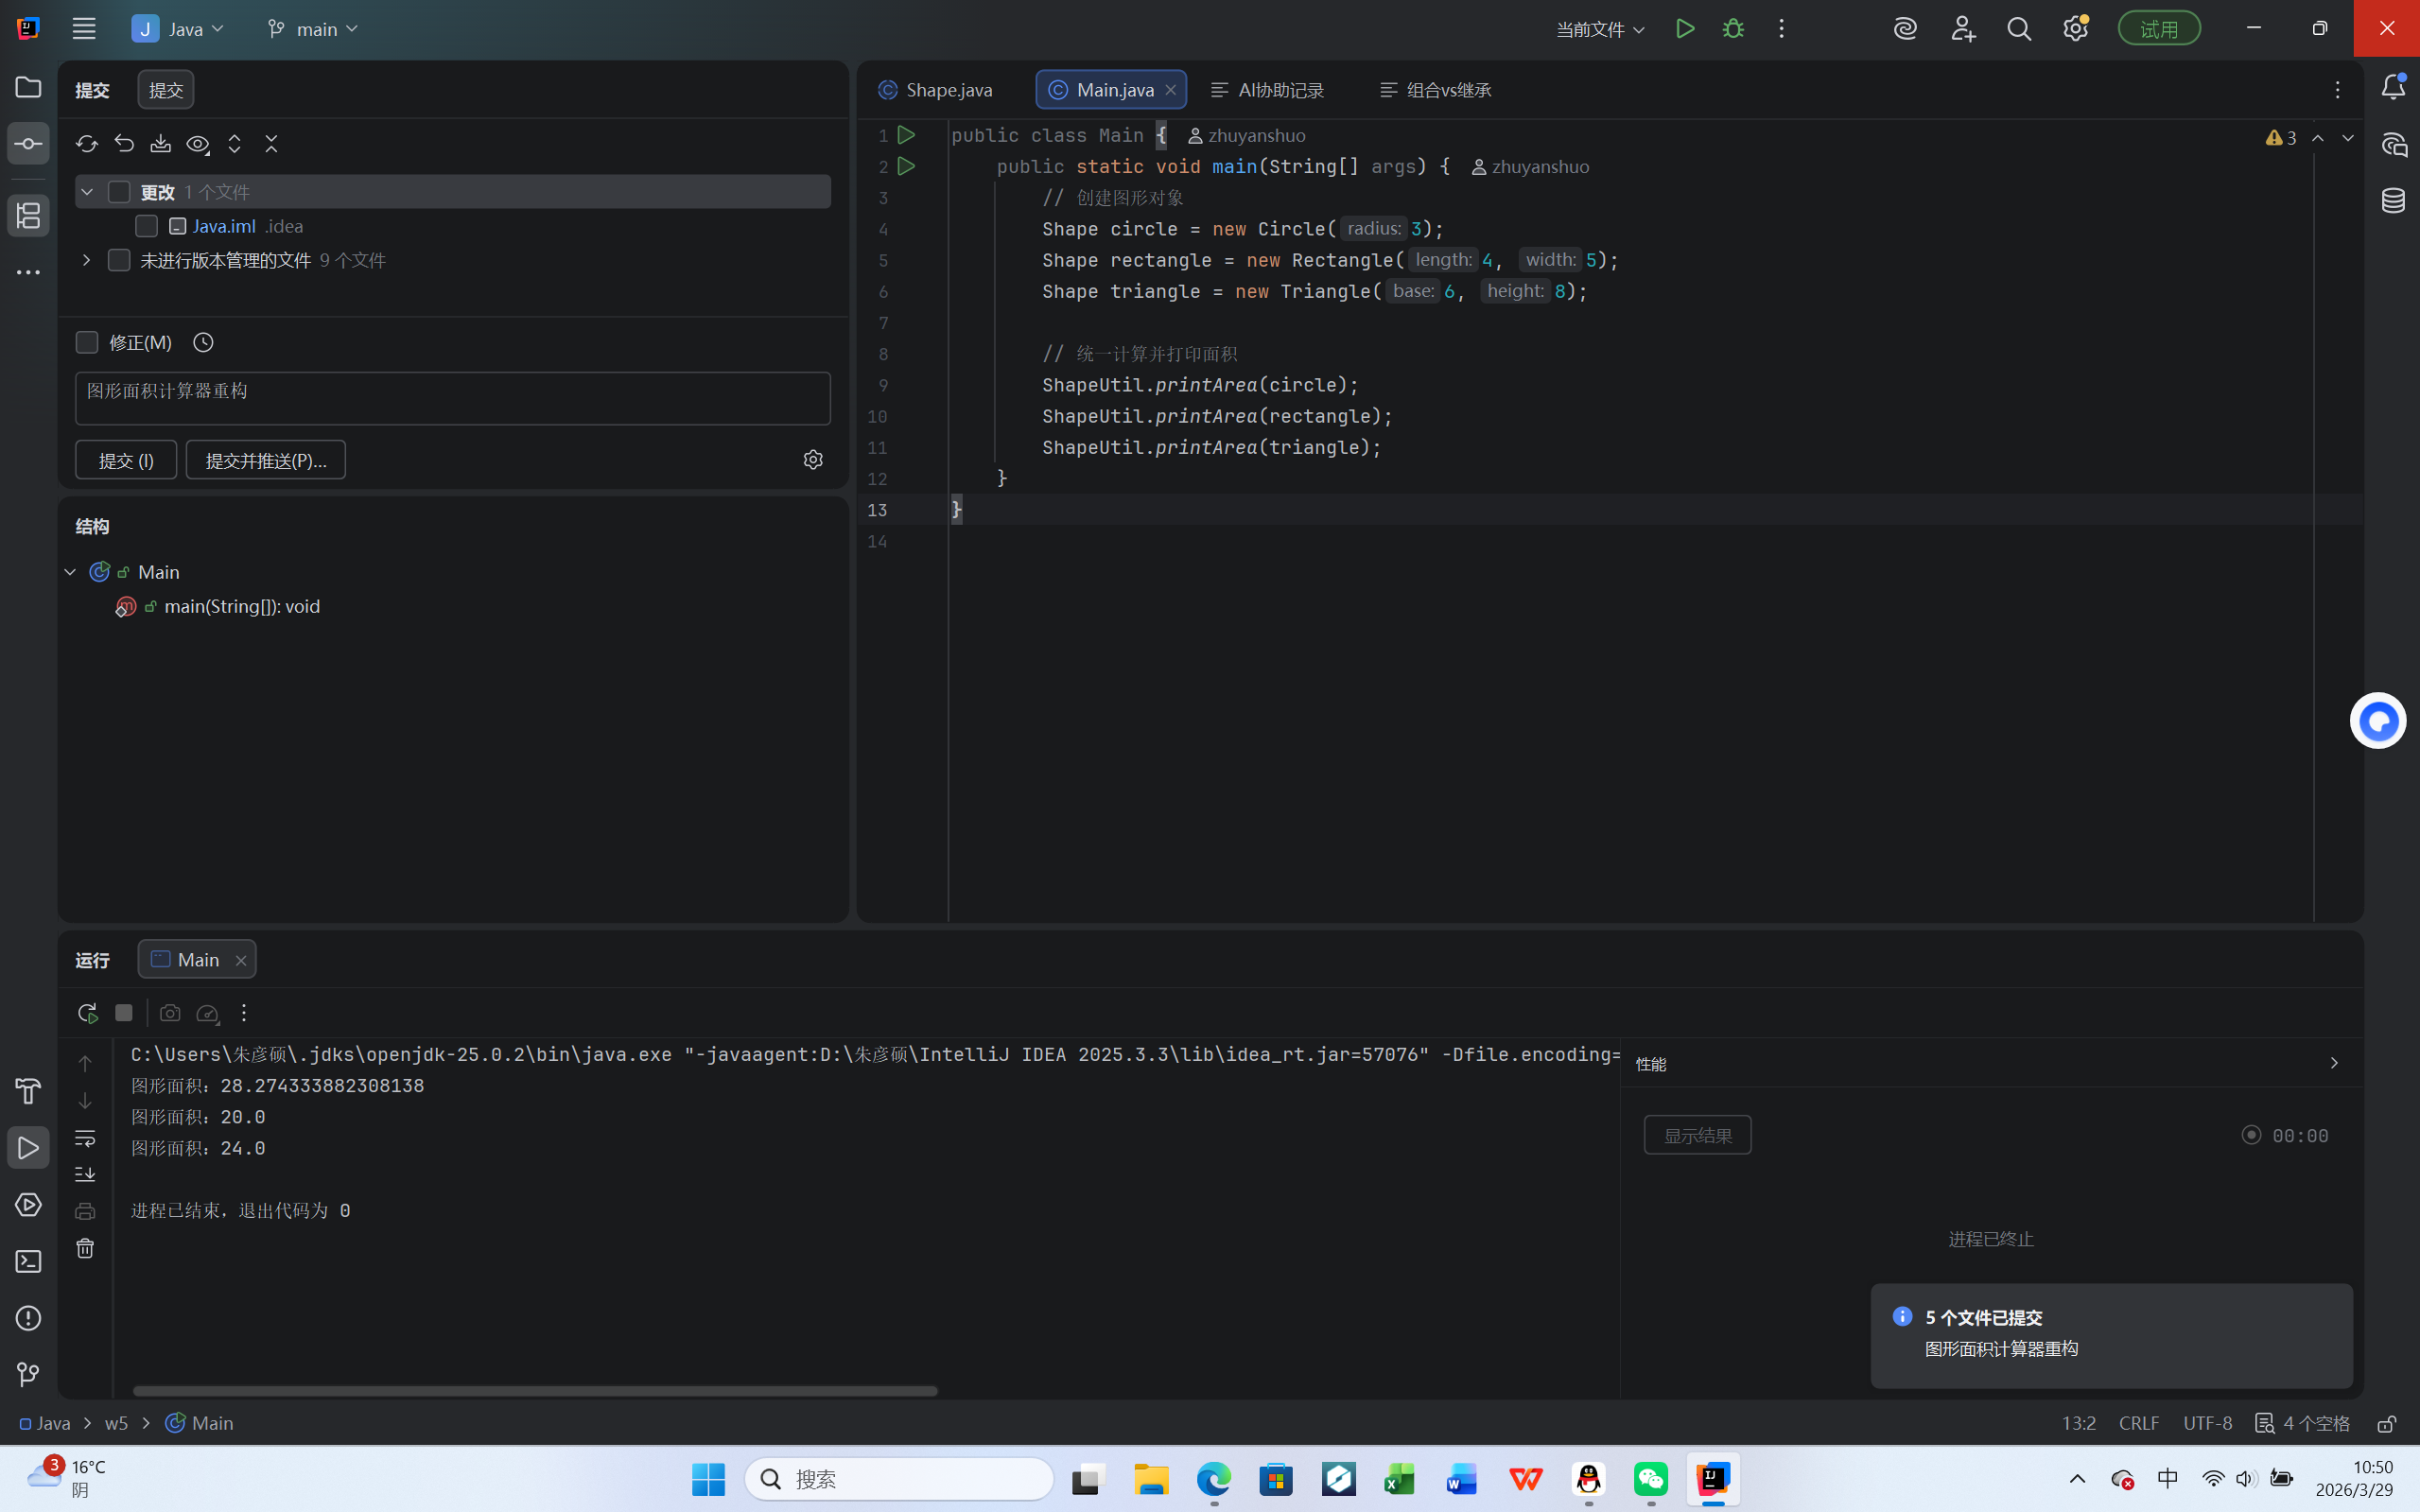This screenshot has width=2420, height=1512.
Task: Click the 提交并推送(P)... button
Action: point(266,460)
